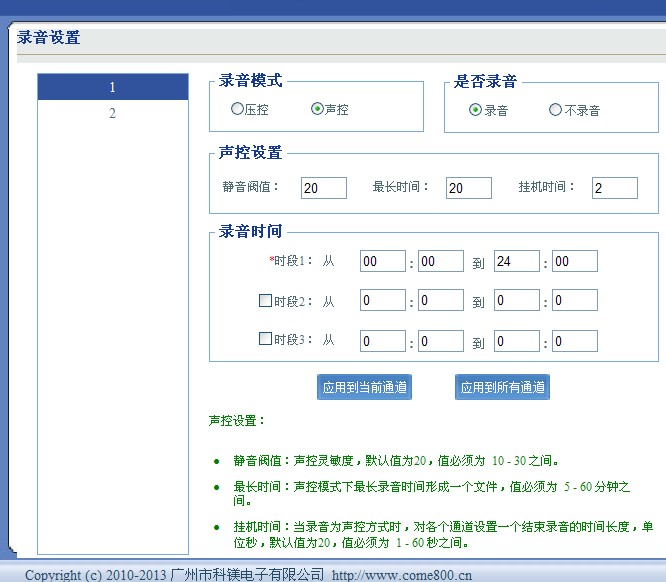Click 时段1 start minute field

pos(440,261)
